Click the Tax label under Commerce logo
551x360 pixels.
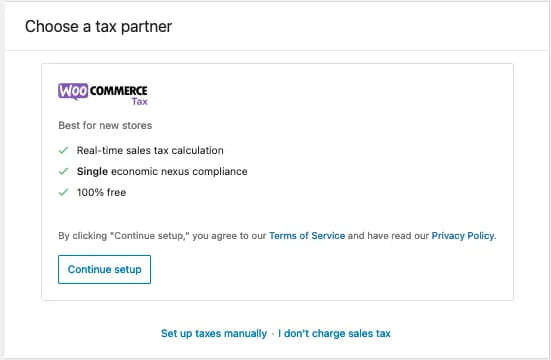[140, 102]
